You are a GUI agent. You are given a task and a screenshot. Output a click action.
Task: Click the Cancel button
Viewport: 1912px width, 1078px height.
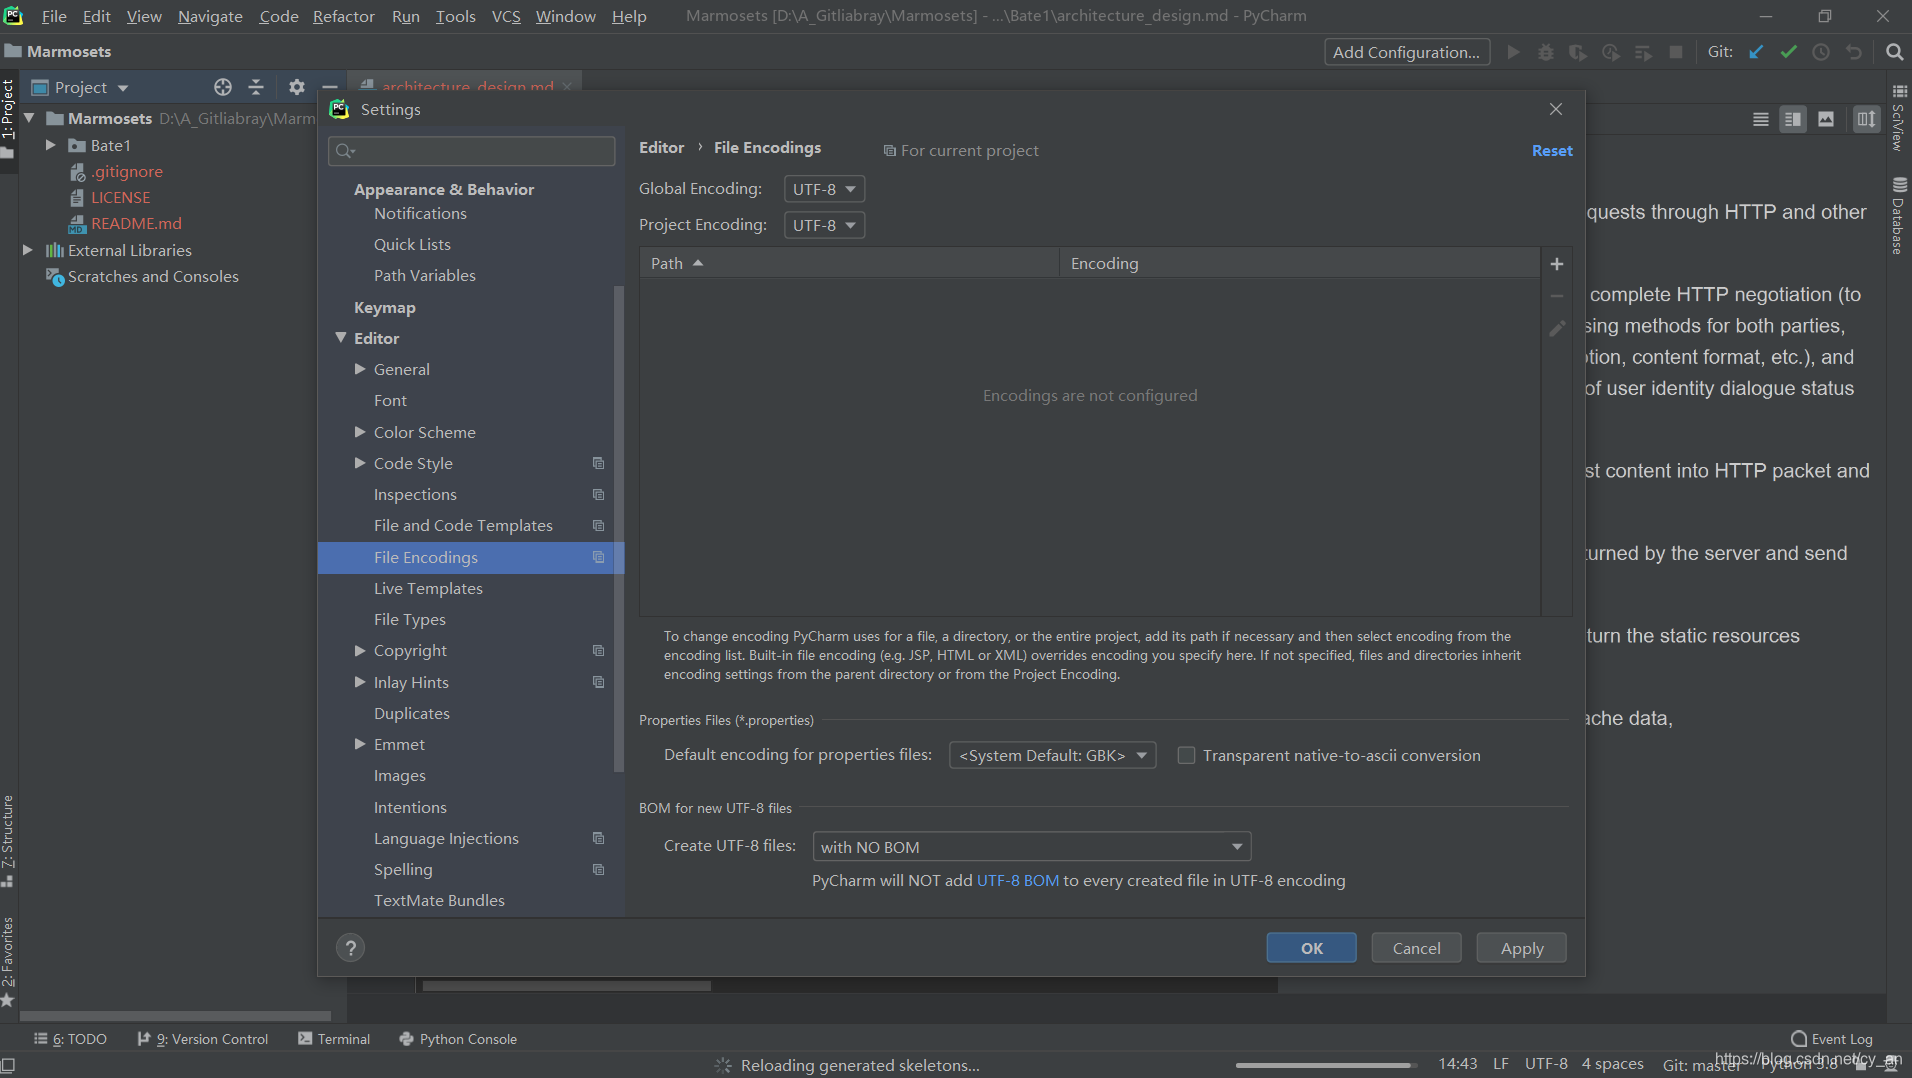[1416, 948]
